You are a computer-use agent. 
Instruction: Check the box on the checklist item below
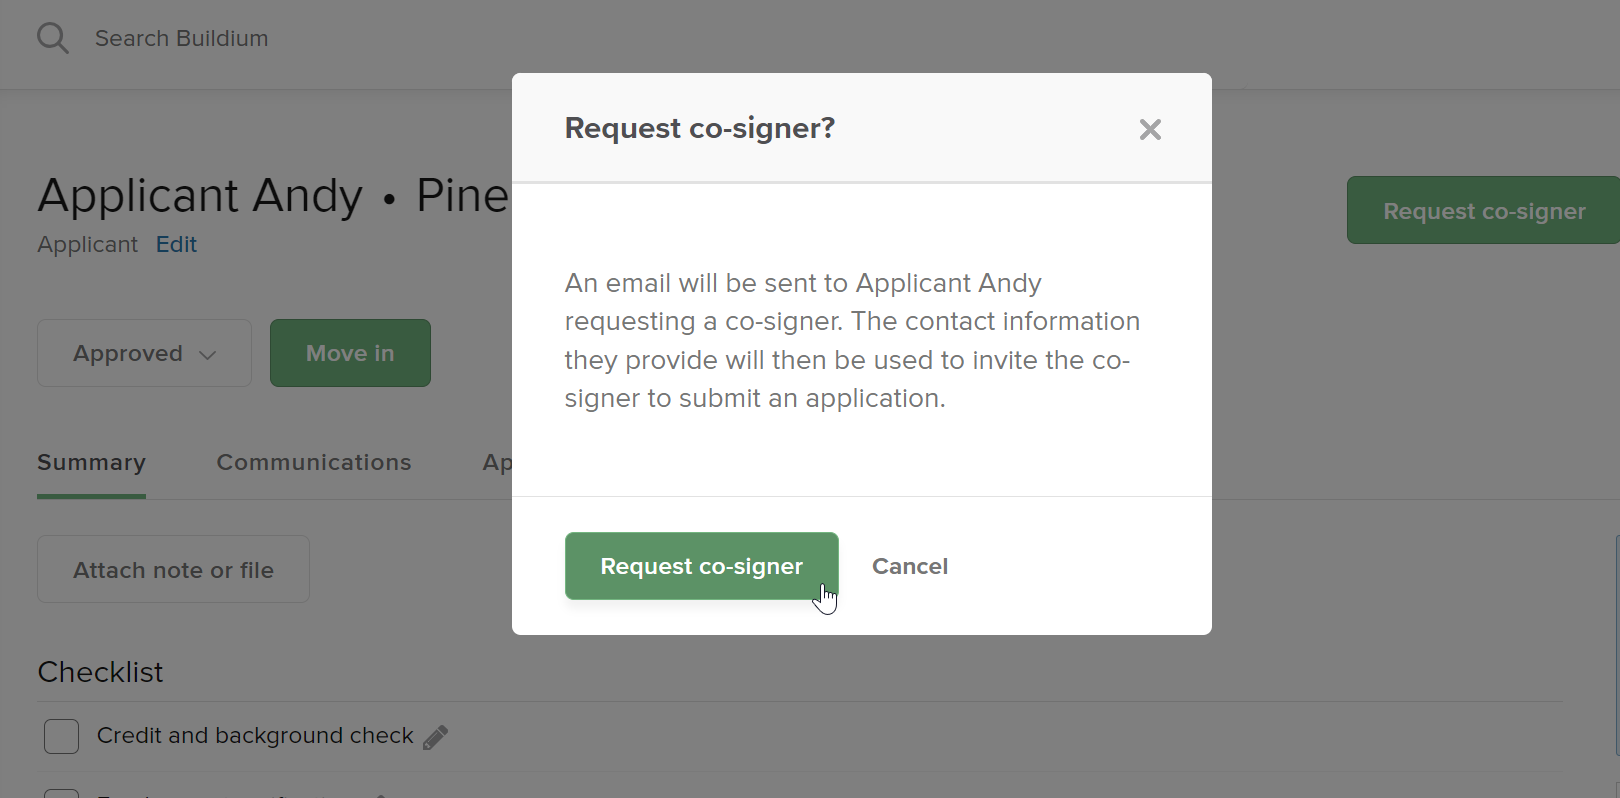pos(61,793)
